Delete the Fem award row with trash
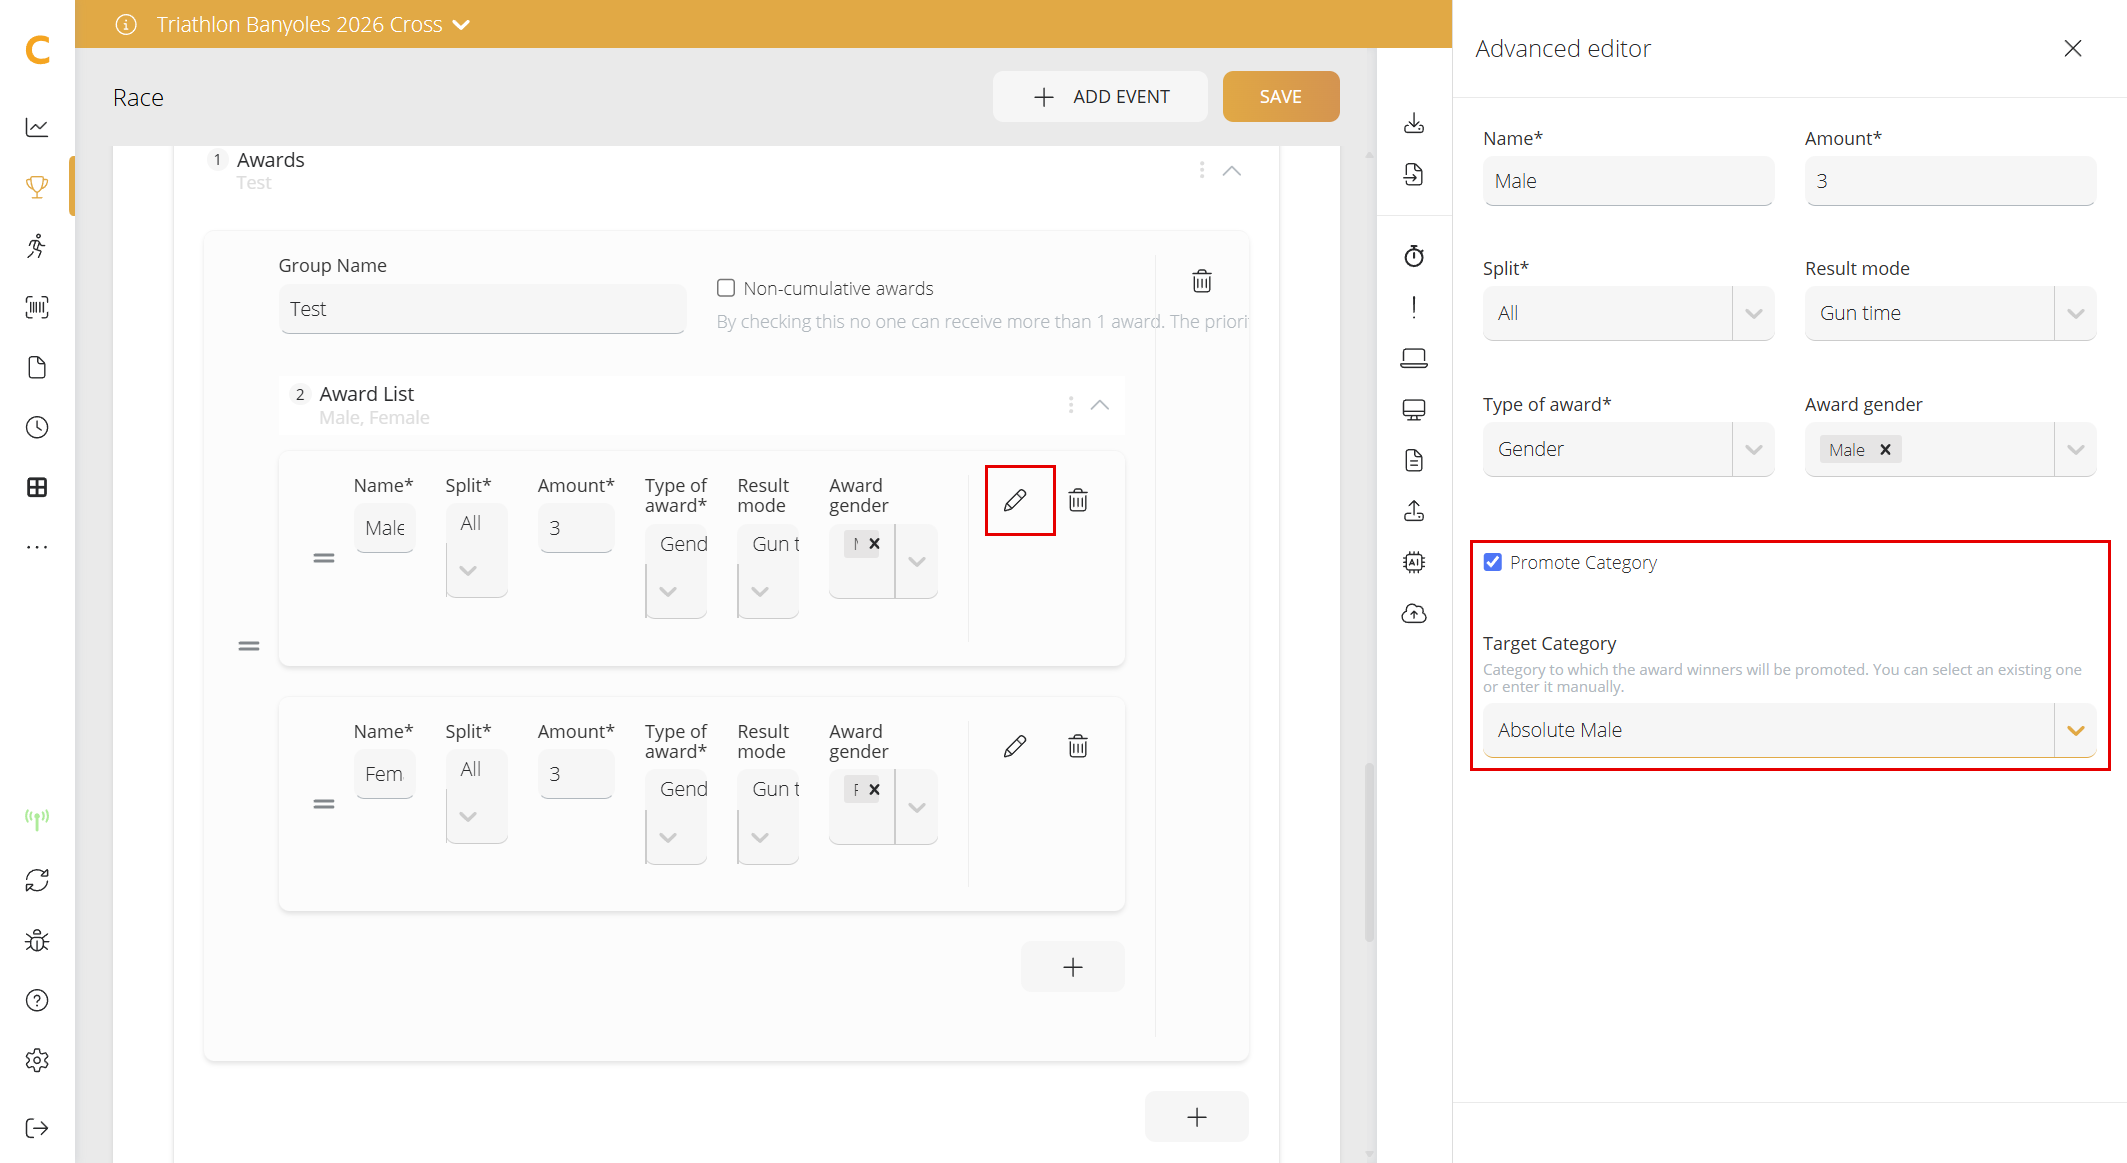The image size is (2127, 1163). [x=1078, y=746]
